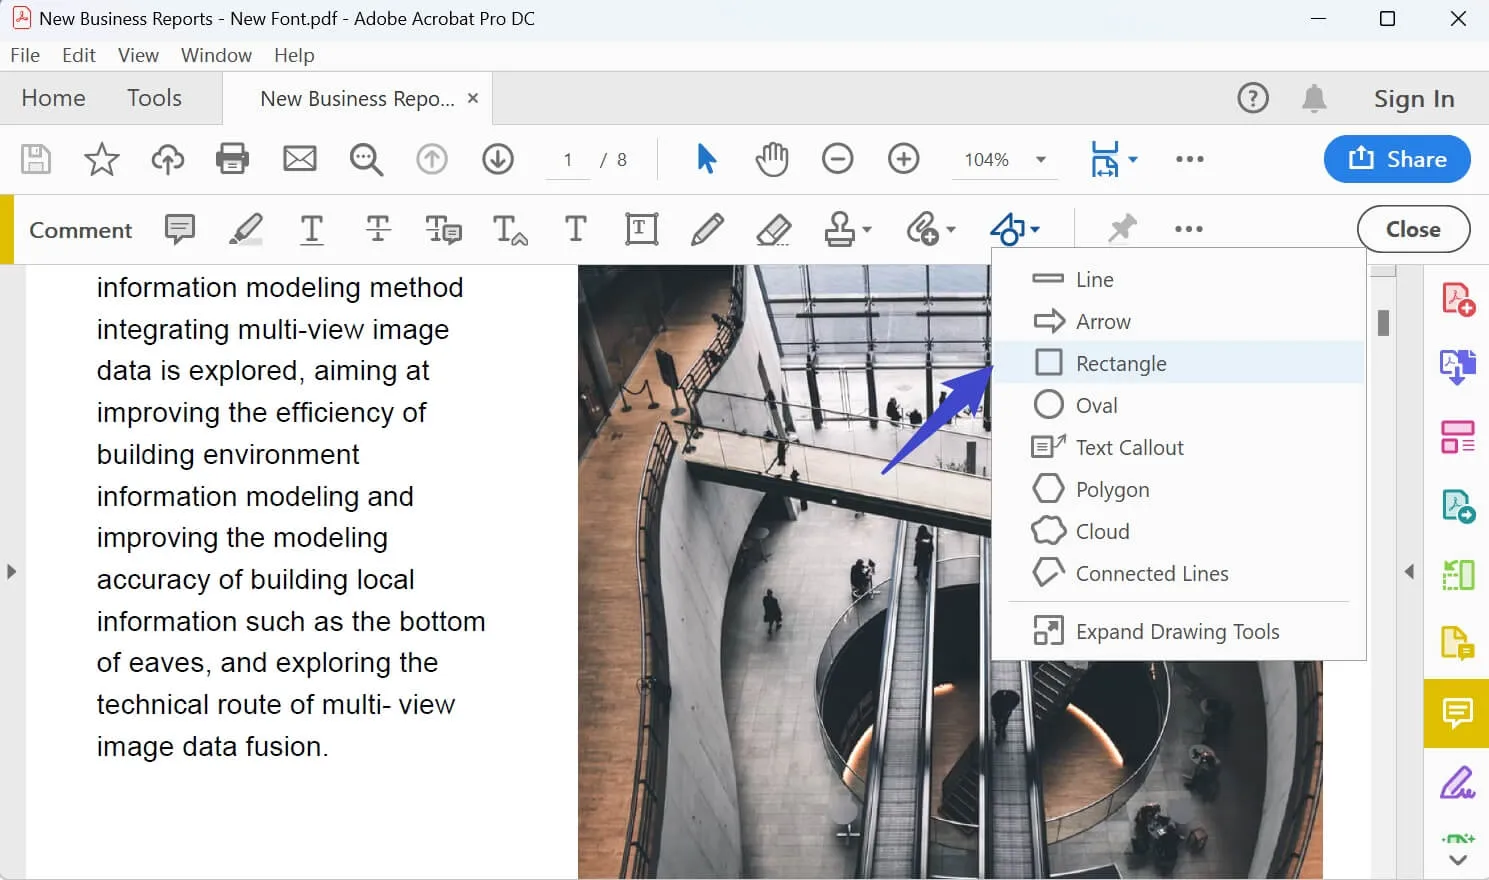Enable the Hand tool for panning

pyautogui.click(x=771, y=158)
